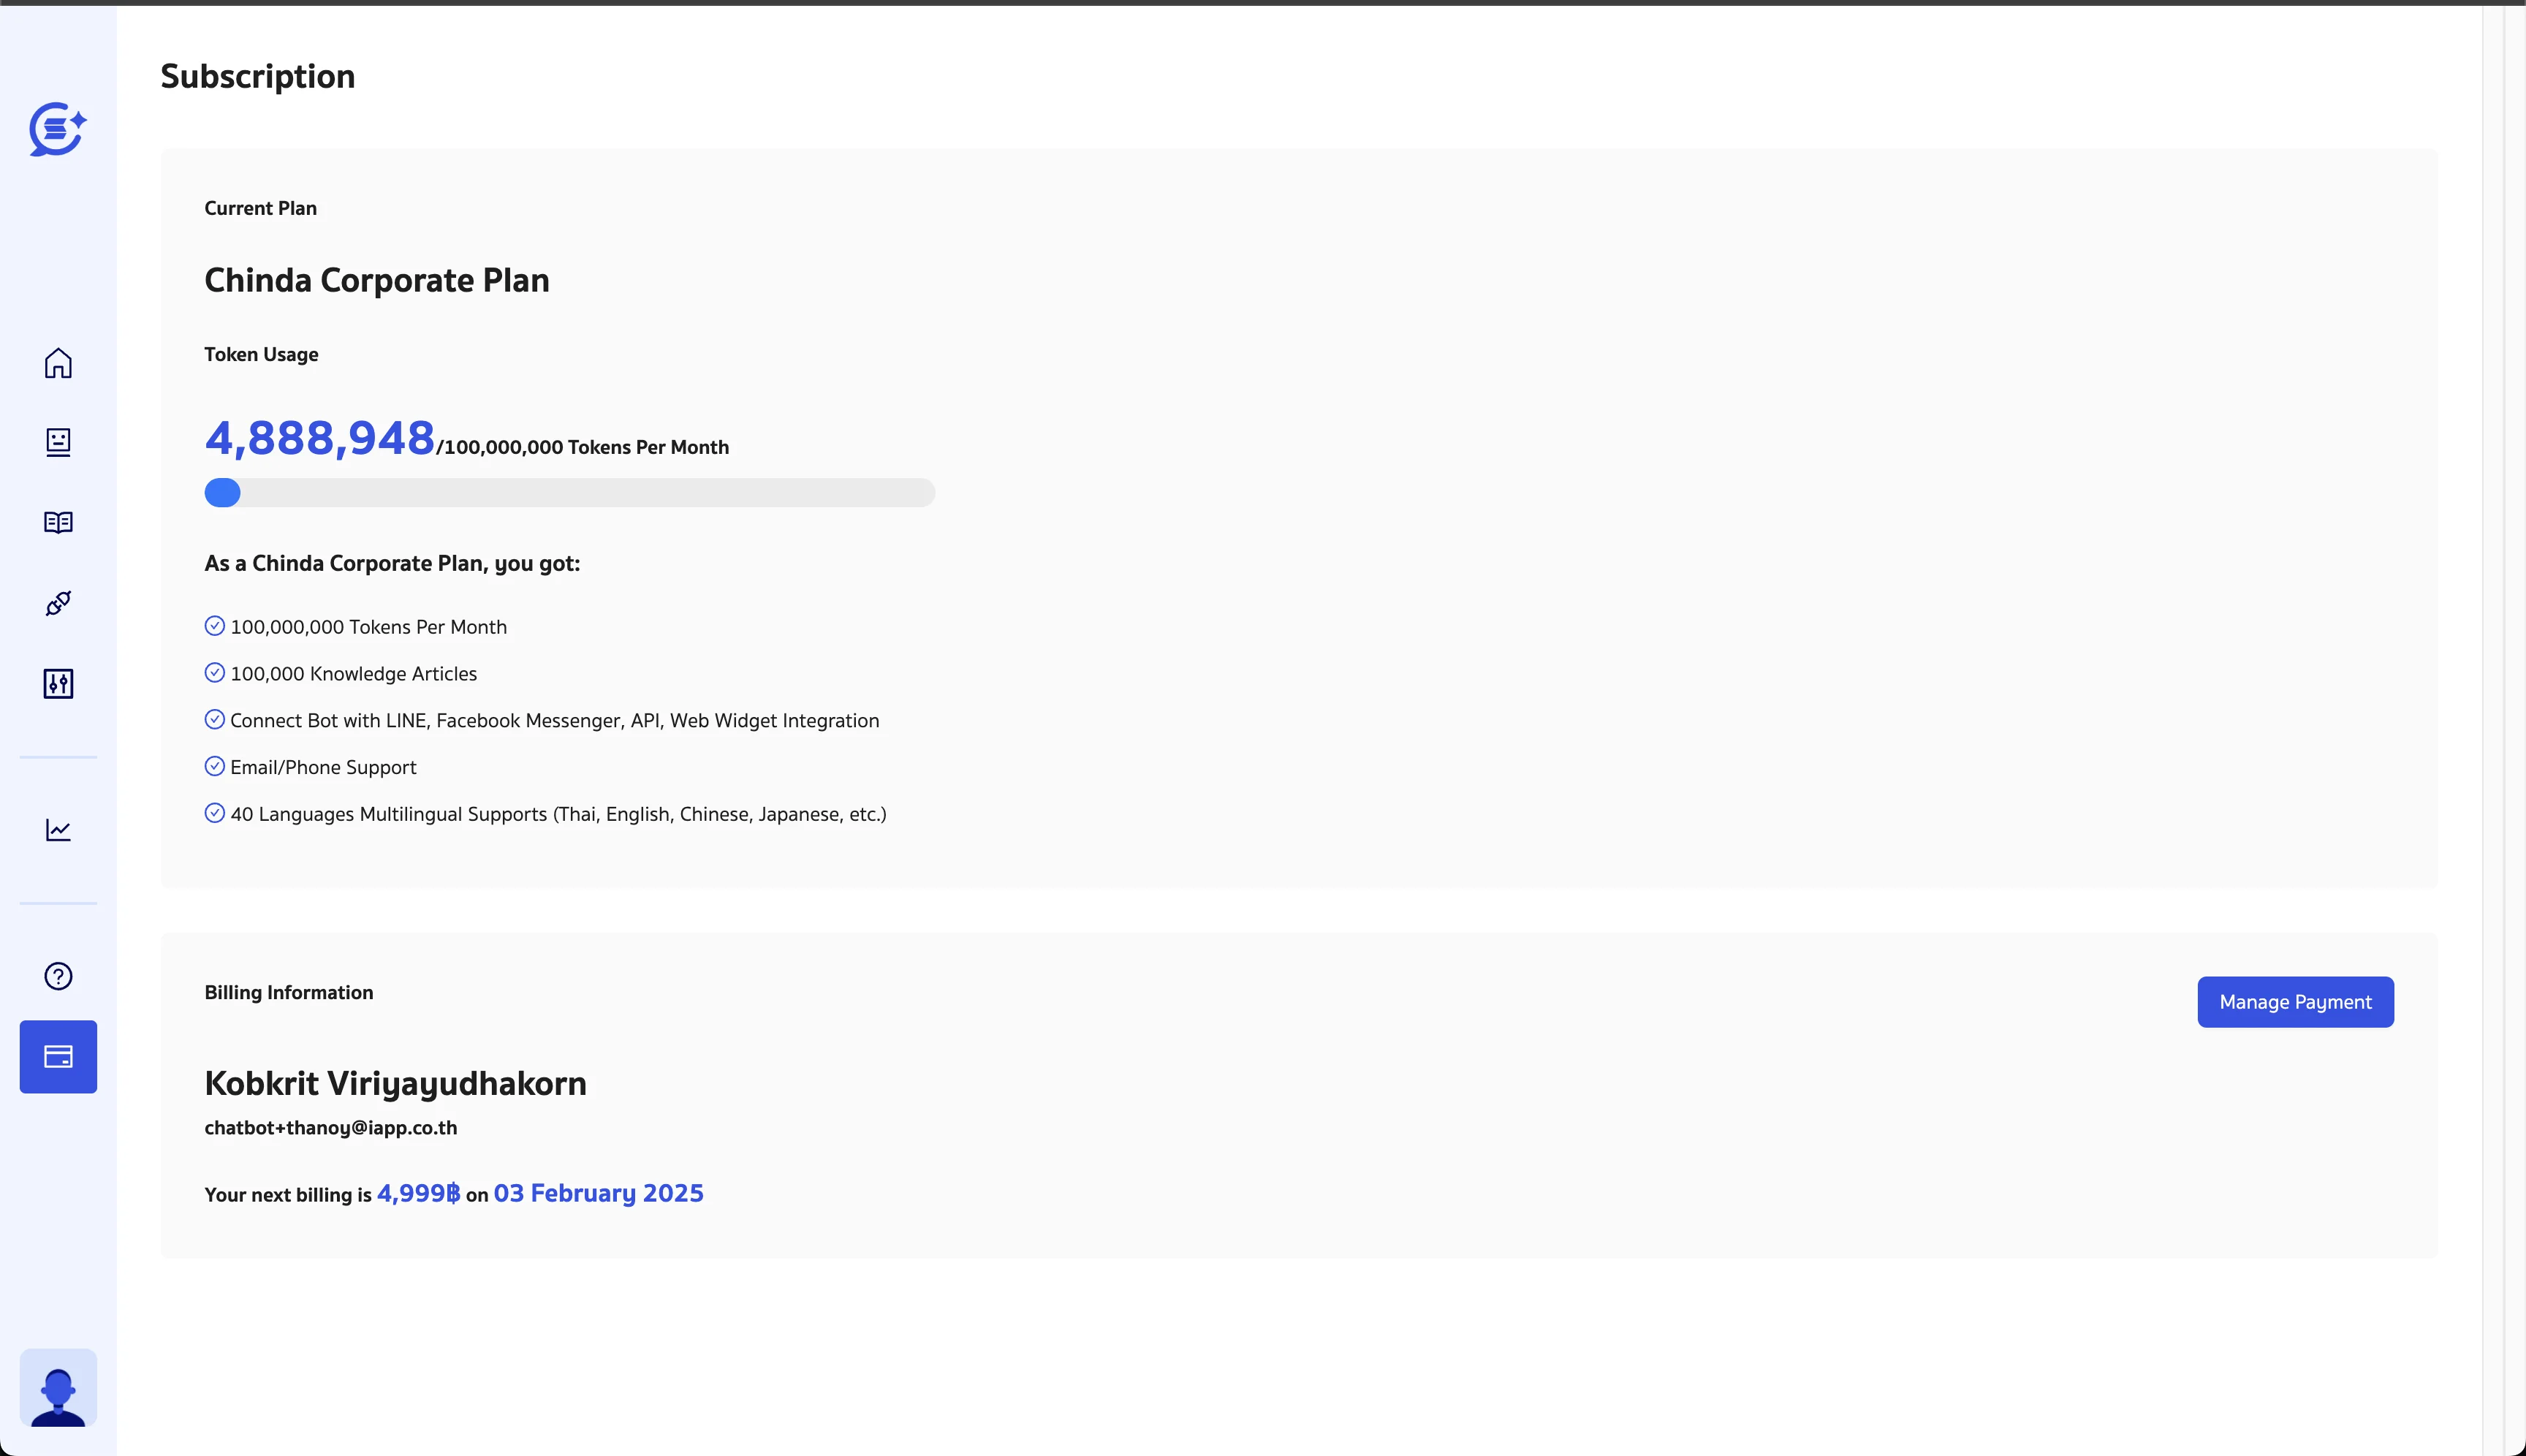Click the 03 February 2025 billing date
The width and height of the screenshot is (2526, 1456).
coord(598,1193)
